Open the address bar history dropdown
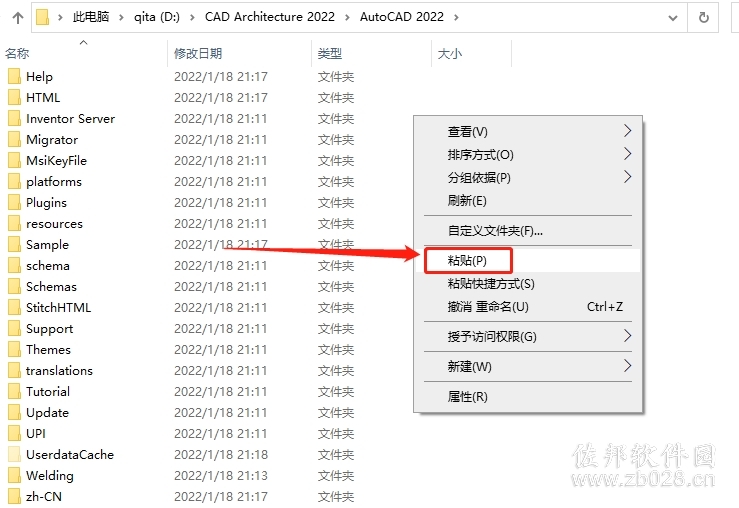This screenshot has height=508, width=739. coord(673,18)
